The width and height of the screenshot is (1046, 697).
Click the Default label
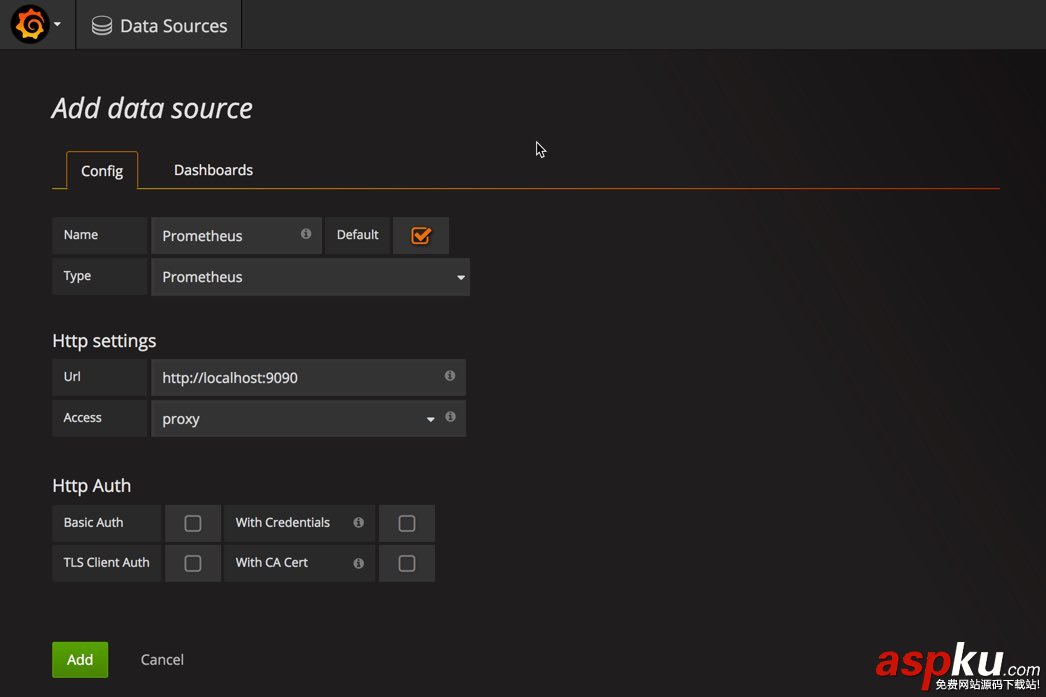tap(358, 235)
